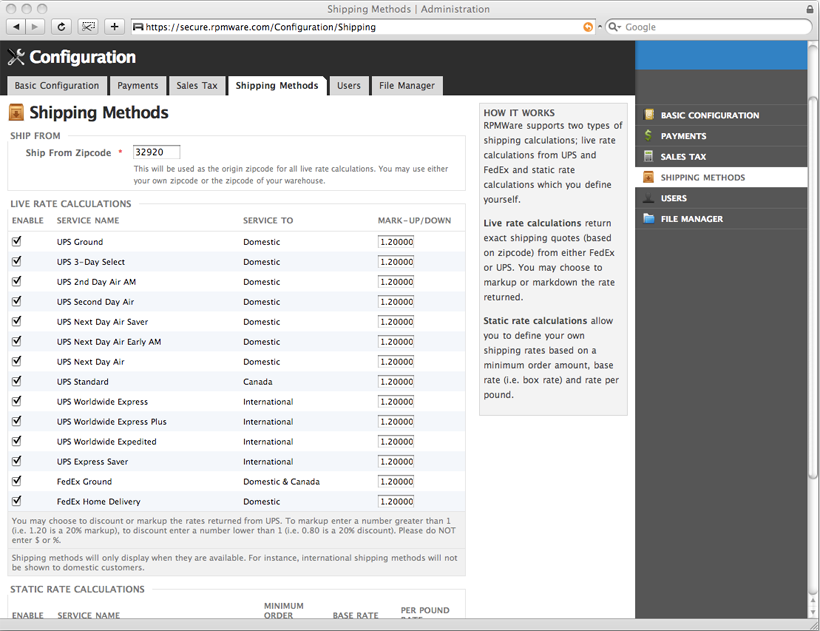The image size is (820, 631).
Task: Click the secure lock icon in title bar
Action: (810, 9)
